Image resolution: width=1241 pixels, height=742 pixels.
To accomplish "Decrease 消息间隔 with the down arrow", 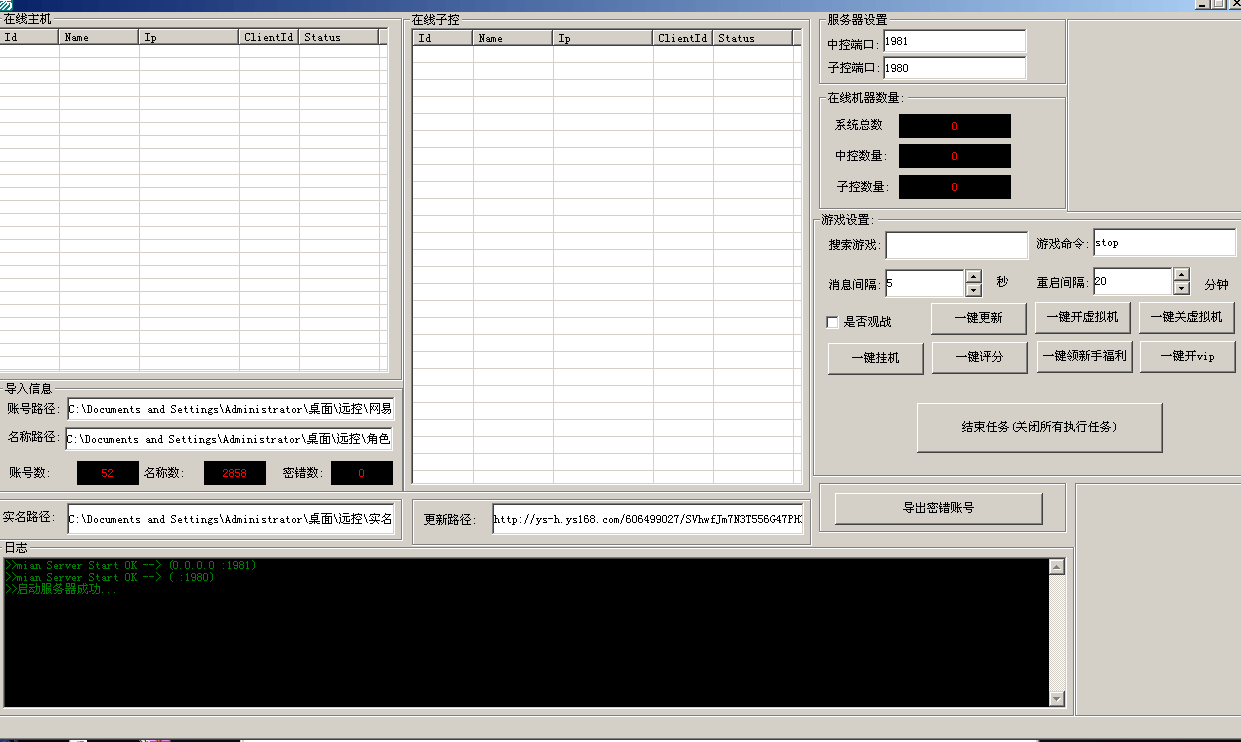I will [973, 290].
